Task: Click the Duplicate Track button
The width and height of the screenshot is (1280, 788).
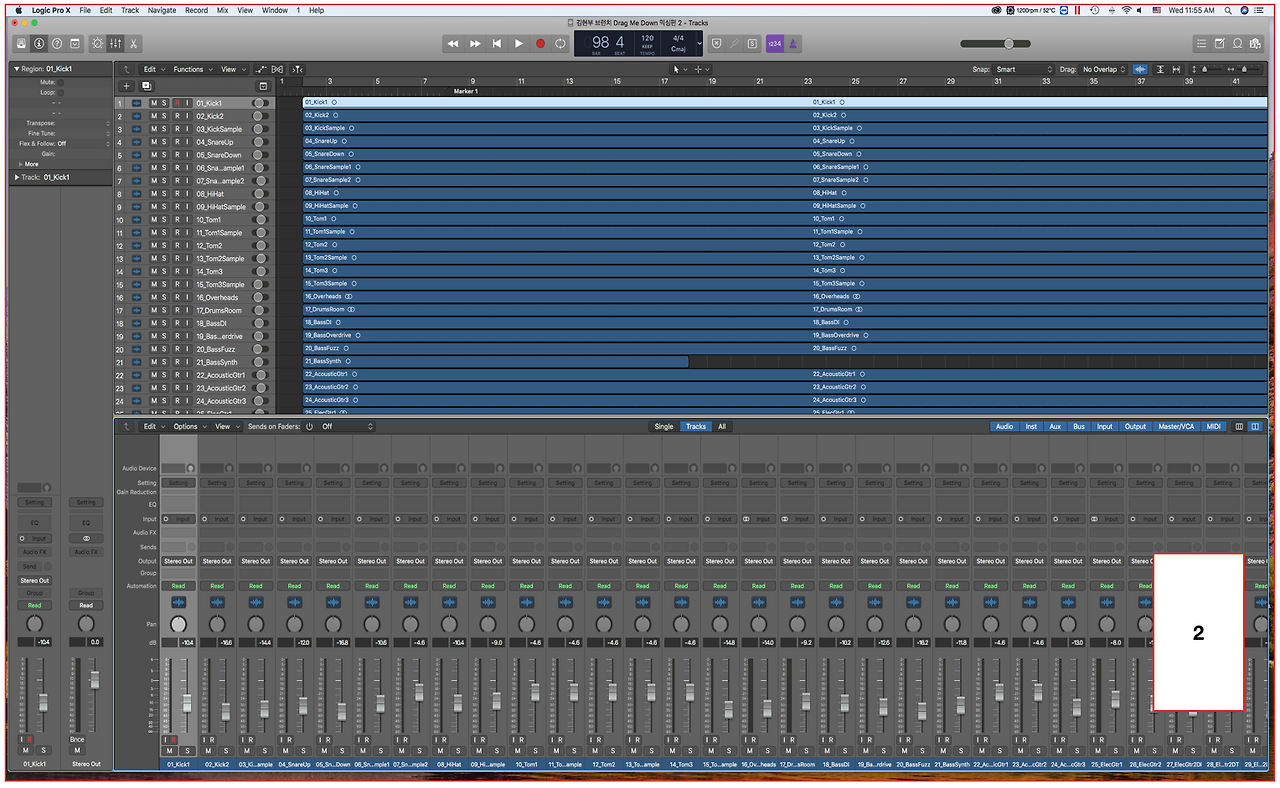Action: click(146, 86)
